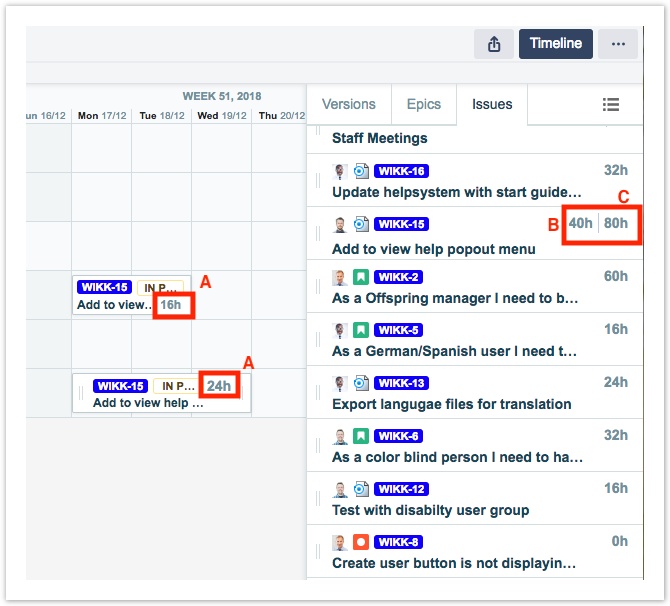Switch to the Epics tab
This screenshot has height=606, width=670.
pos(424,105)
